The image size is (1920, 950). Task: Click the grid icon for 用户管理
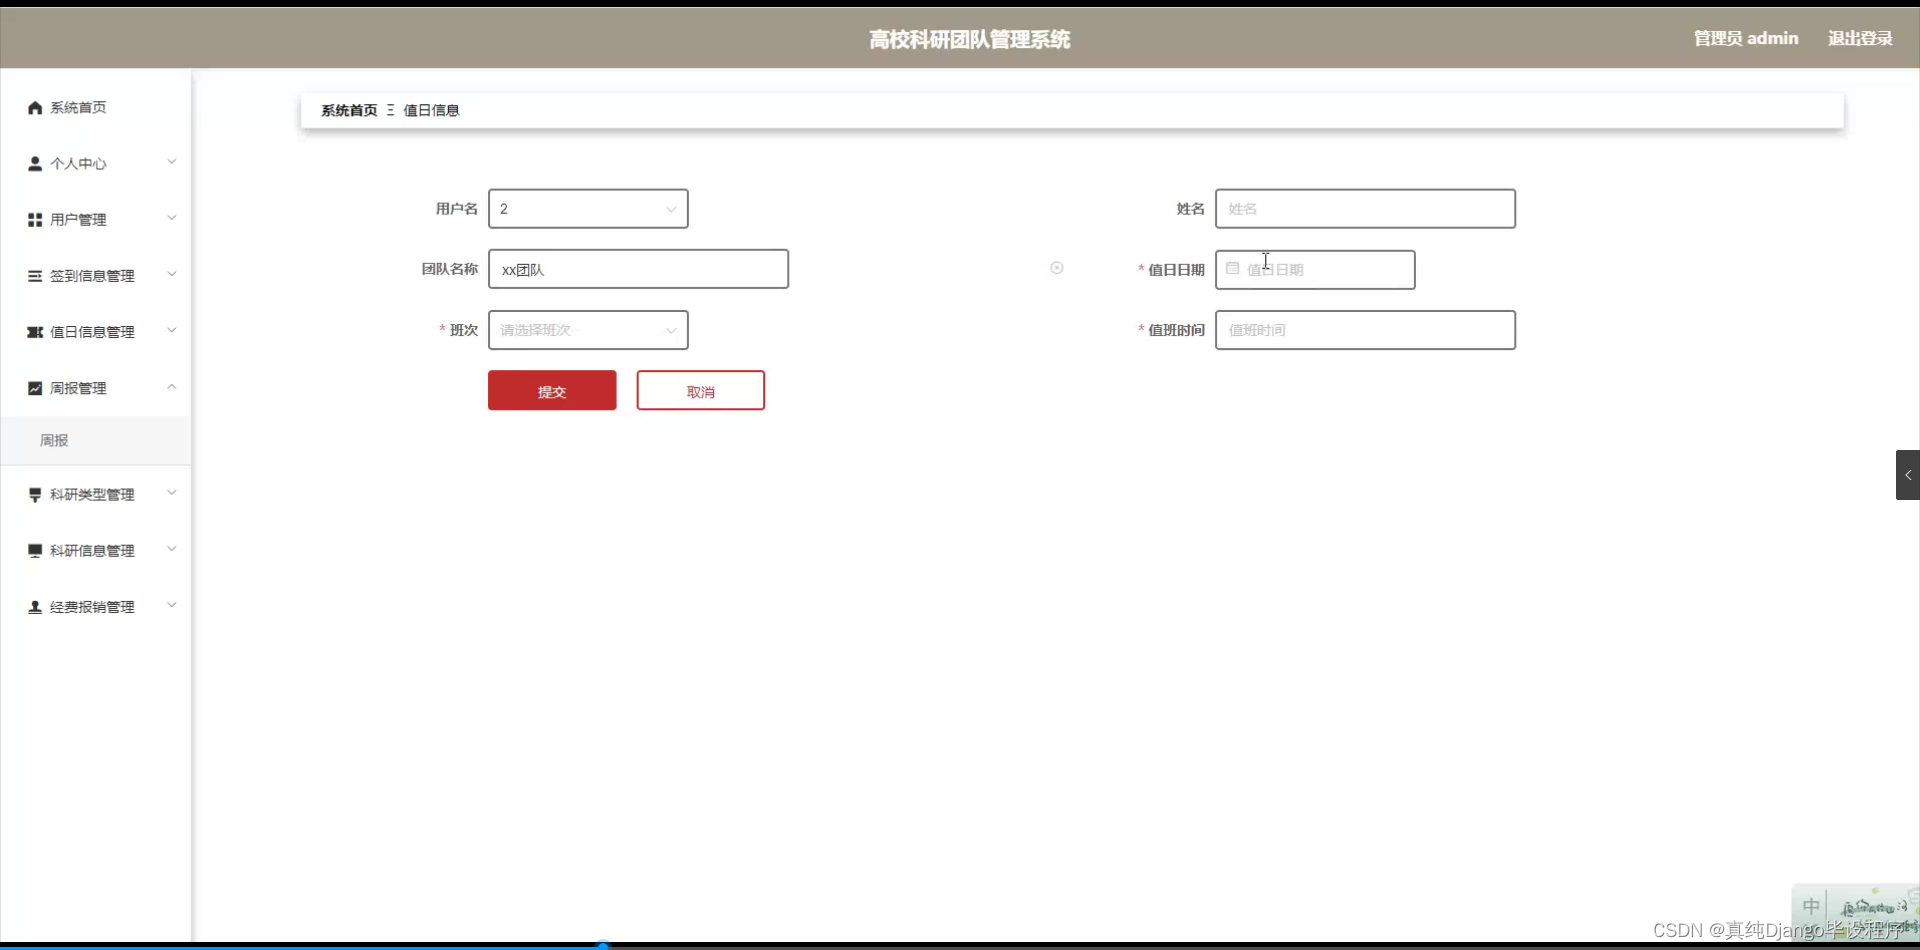pos(35,220)
